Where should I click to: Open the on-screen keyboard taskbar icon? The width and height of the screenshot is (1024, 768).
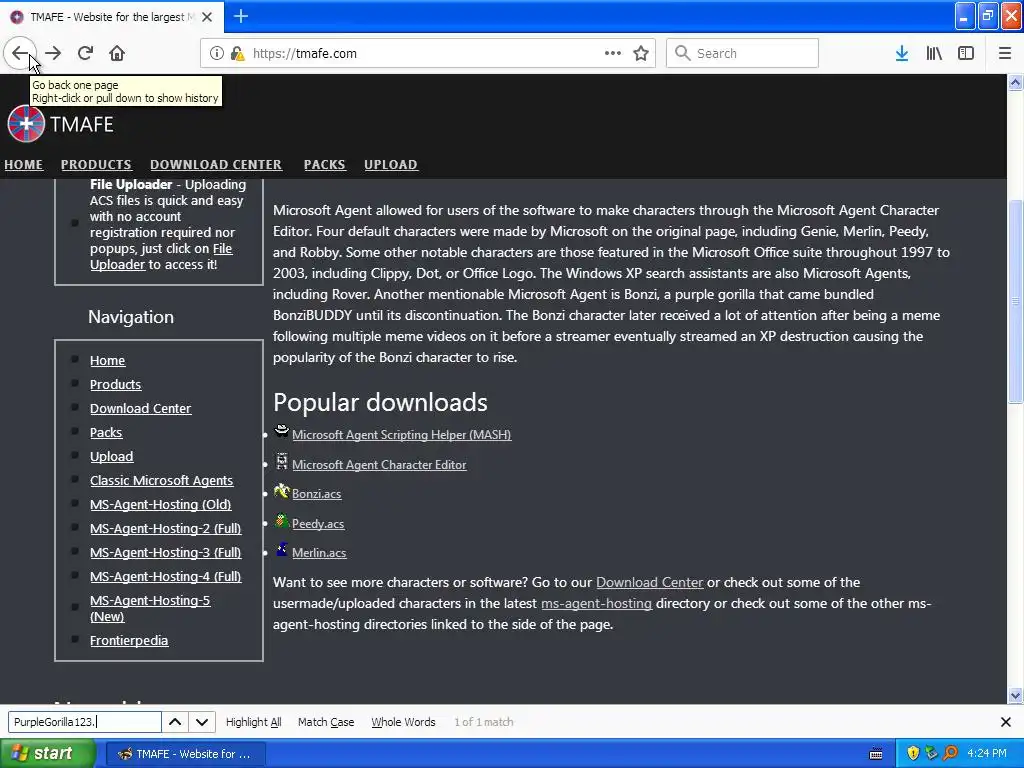pos(876,754)
